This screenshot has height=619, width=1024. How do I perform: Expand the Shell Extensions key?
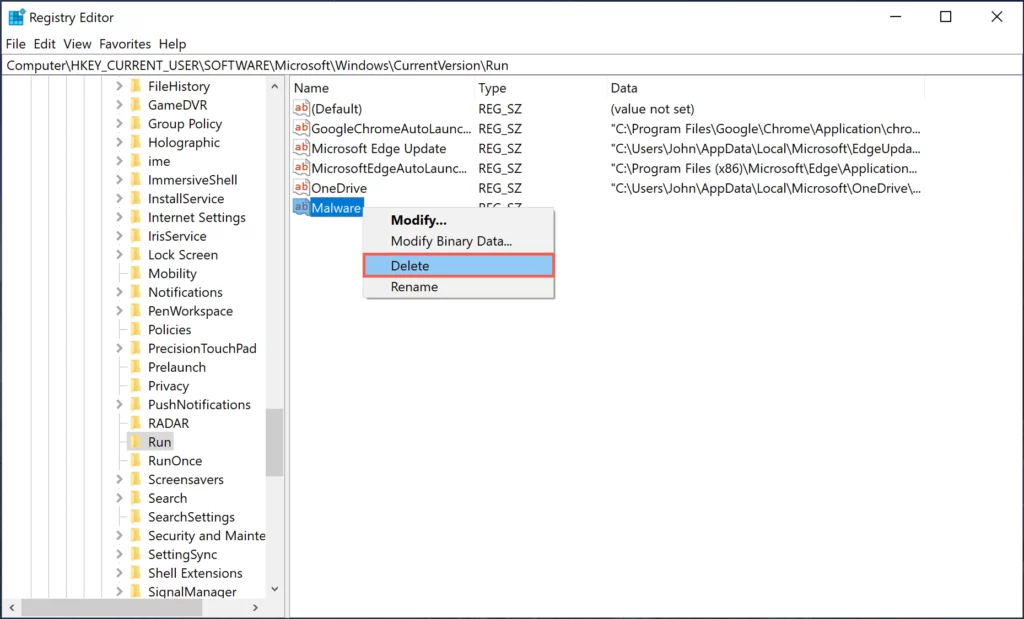121,572
